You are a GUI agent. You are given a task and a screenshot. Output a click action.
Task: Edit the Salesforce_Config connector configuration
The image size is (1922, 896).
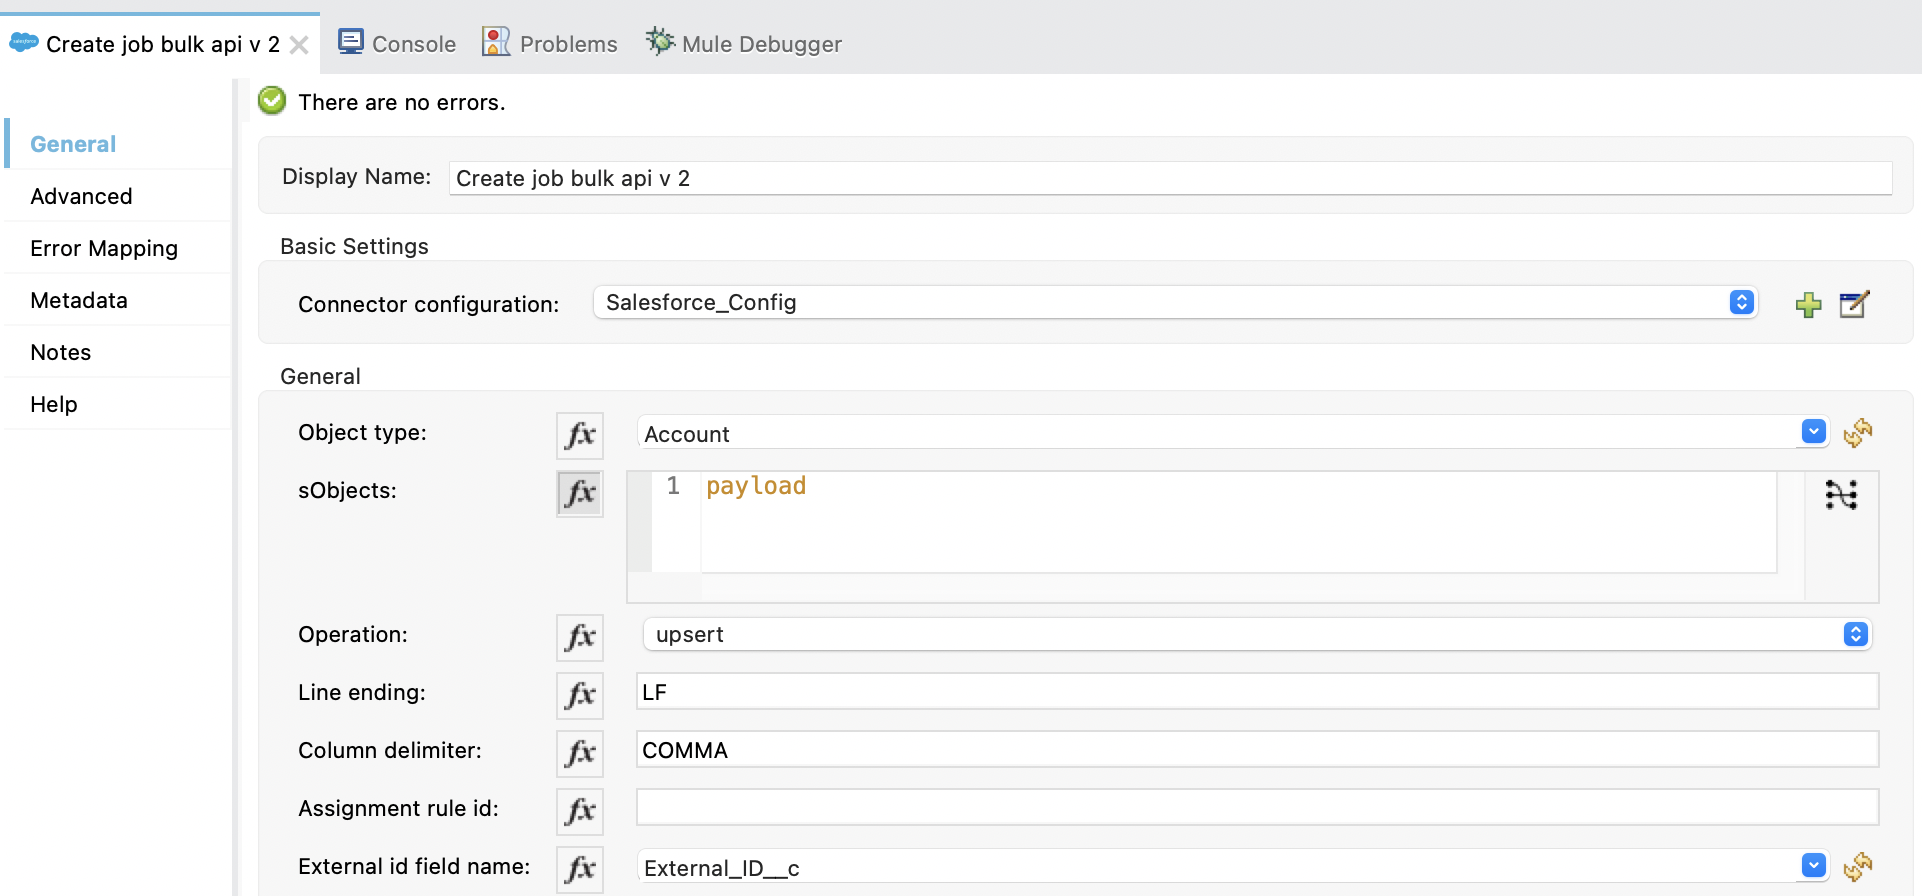(x=1854, y=304)
